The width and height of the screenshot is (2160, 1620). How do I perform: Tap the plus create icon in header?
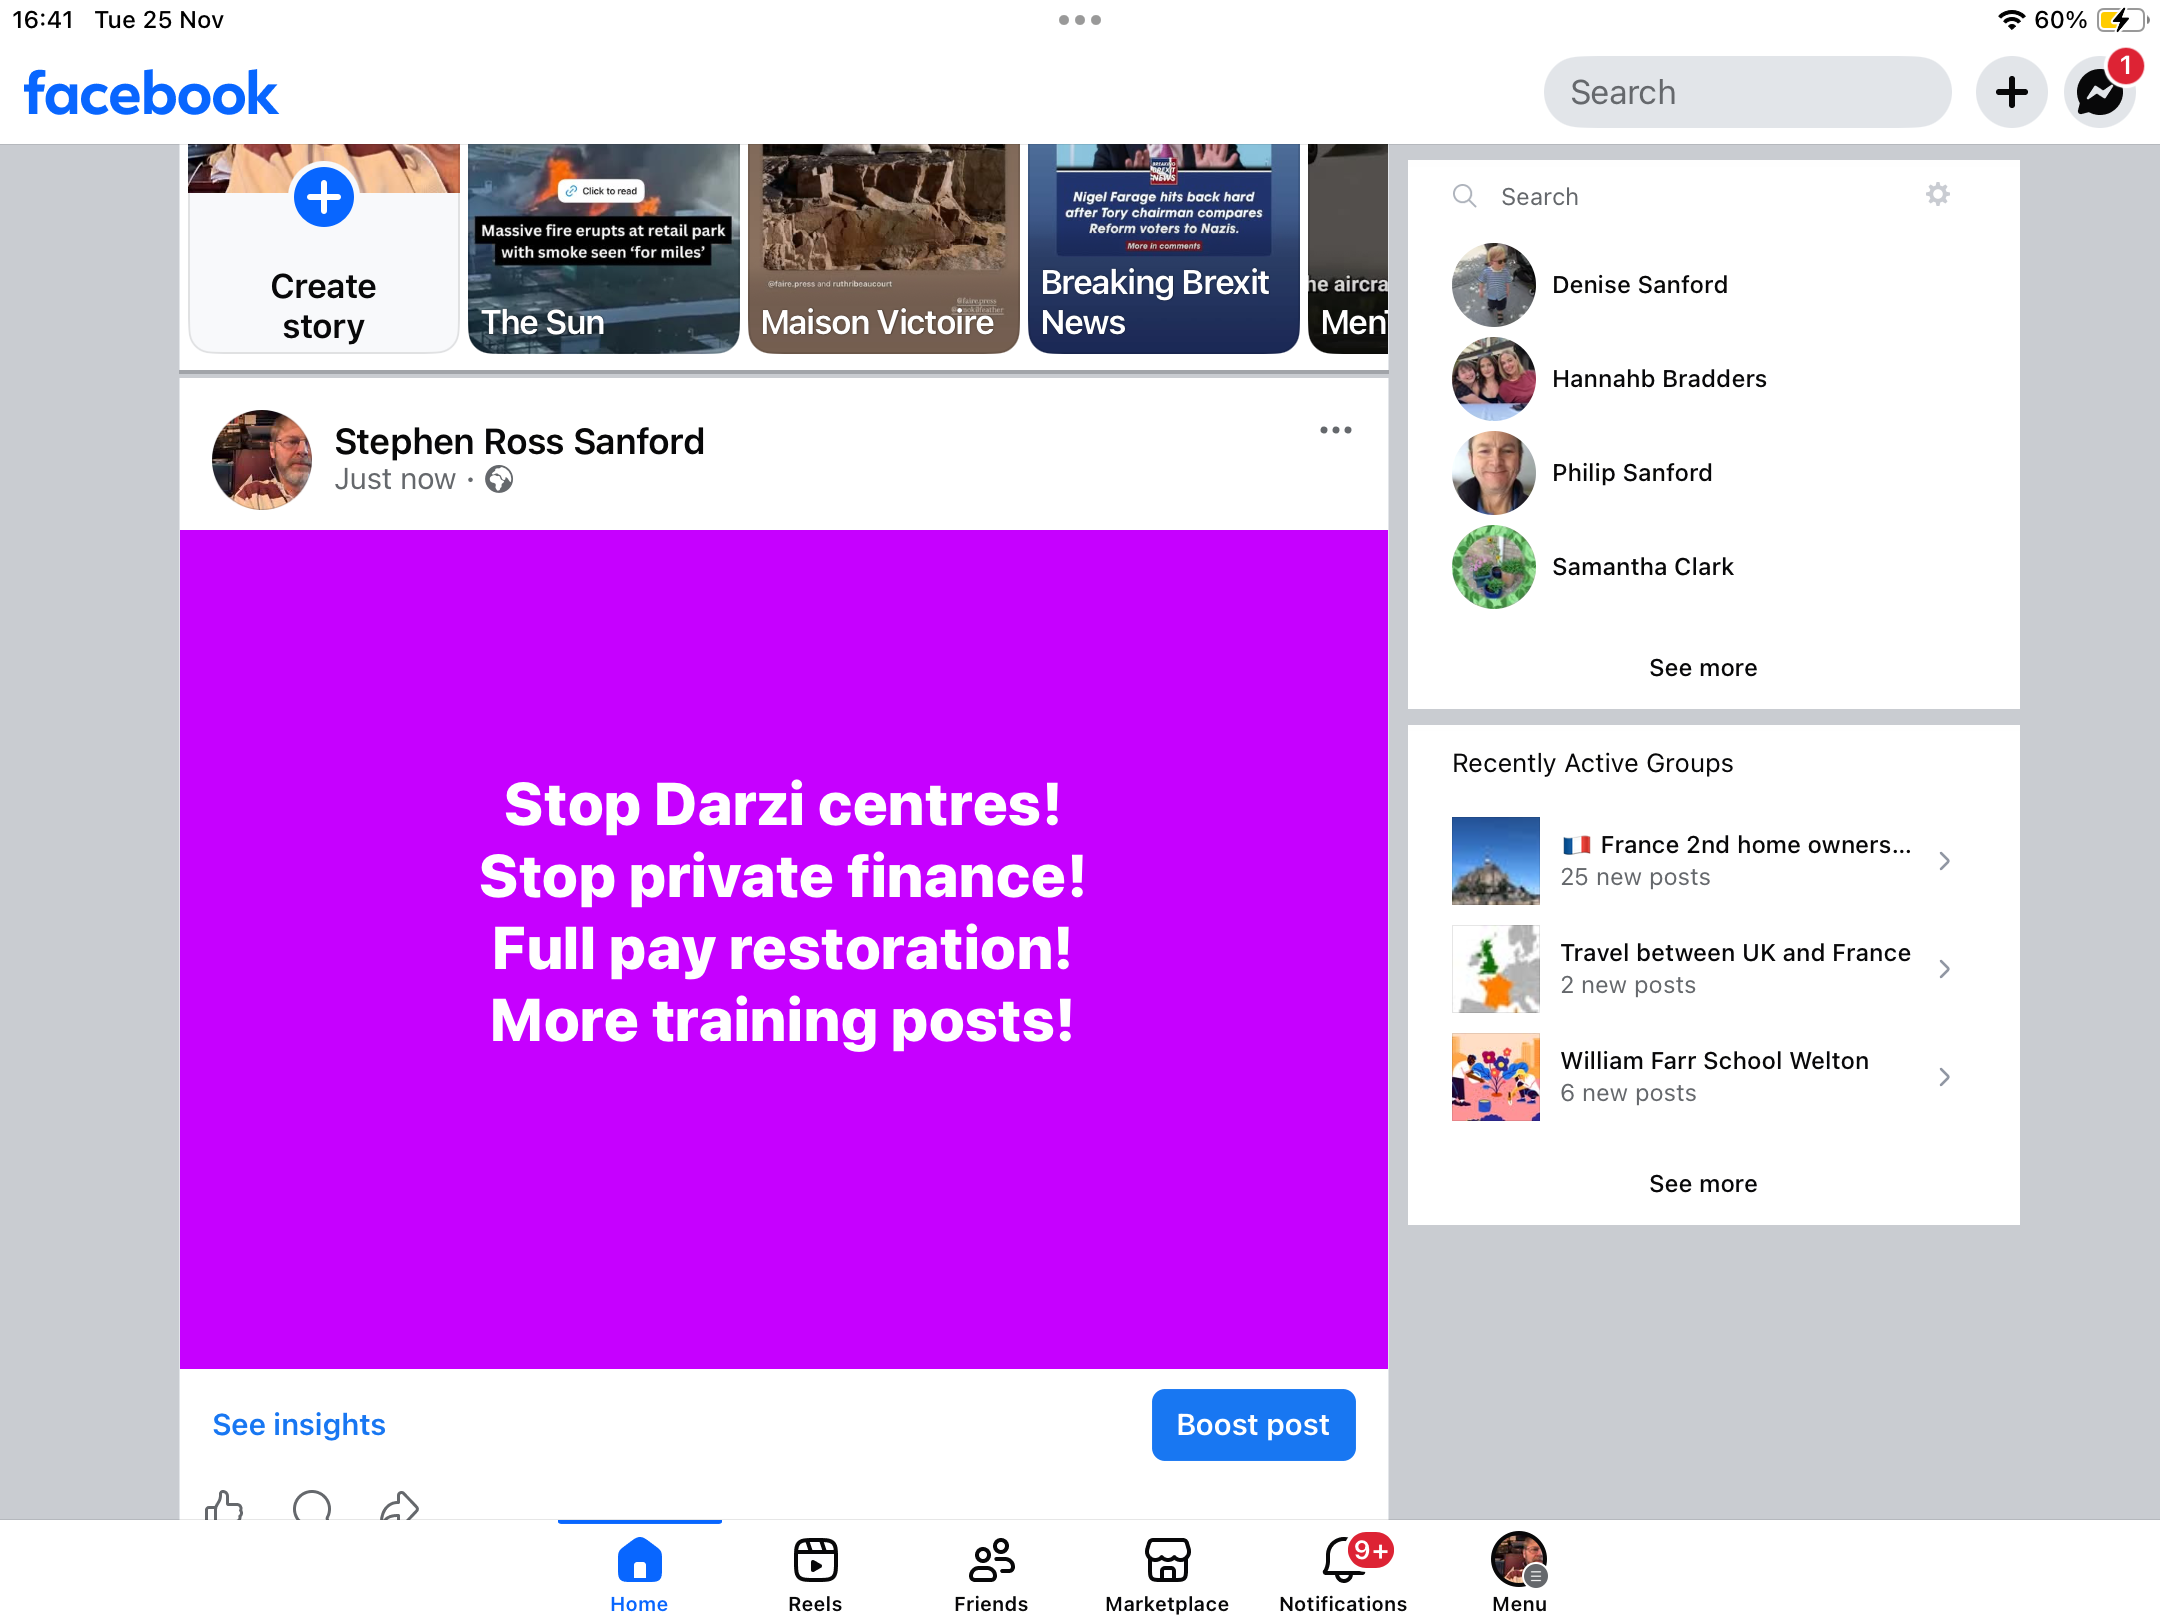(2011, 93)
